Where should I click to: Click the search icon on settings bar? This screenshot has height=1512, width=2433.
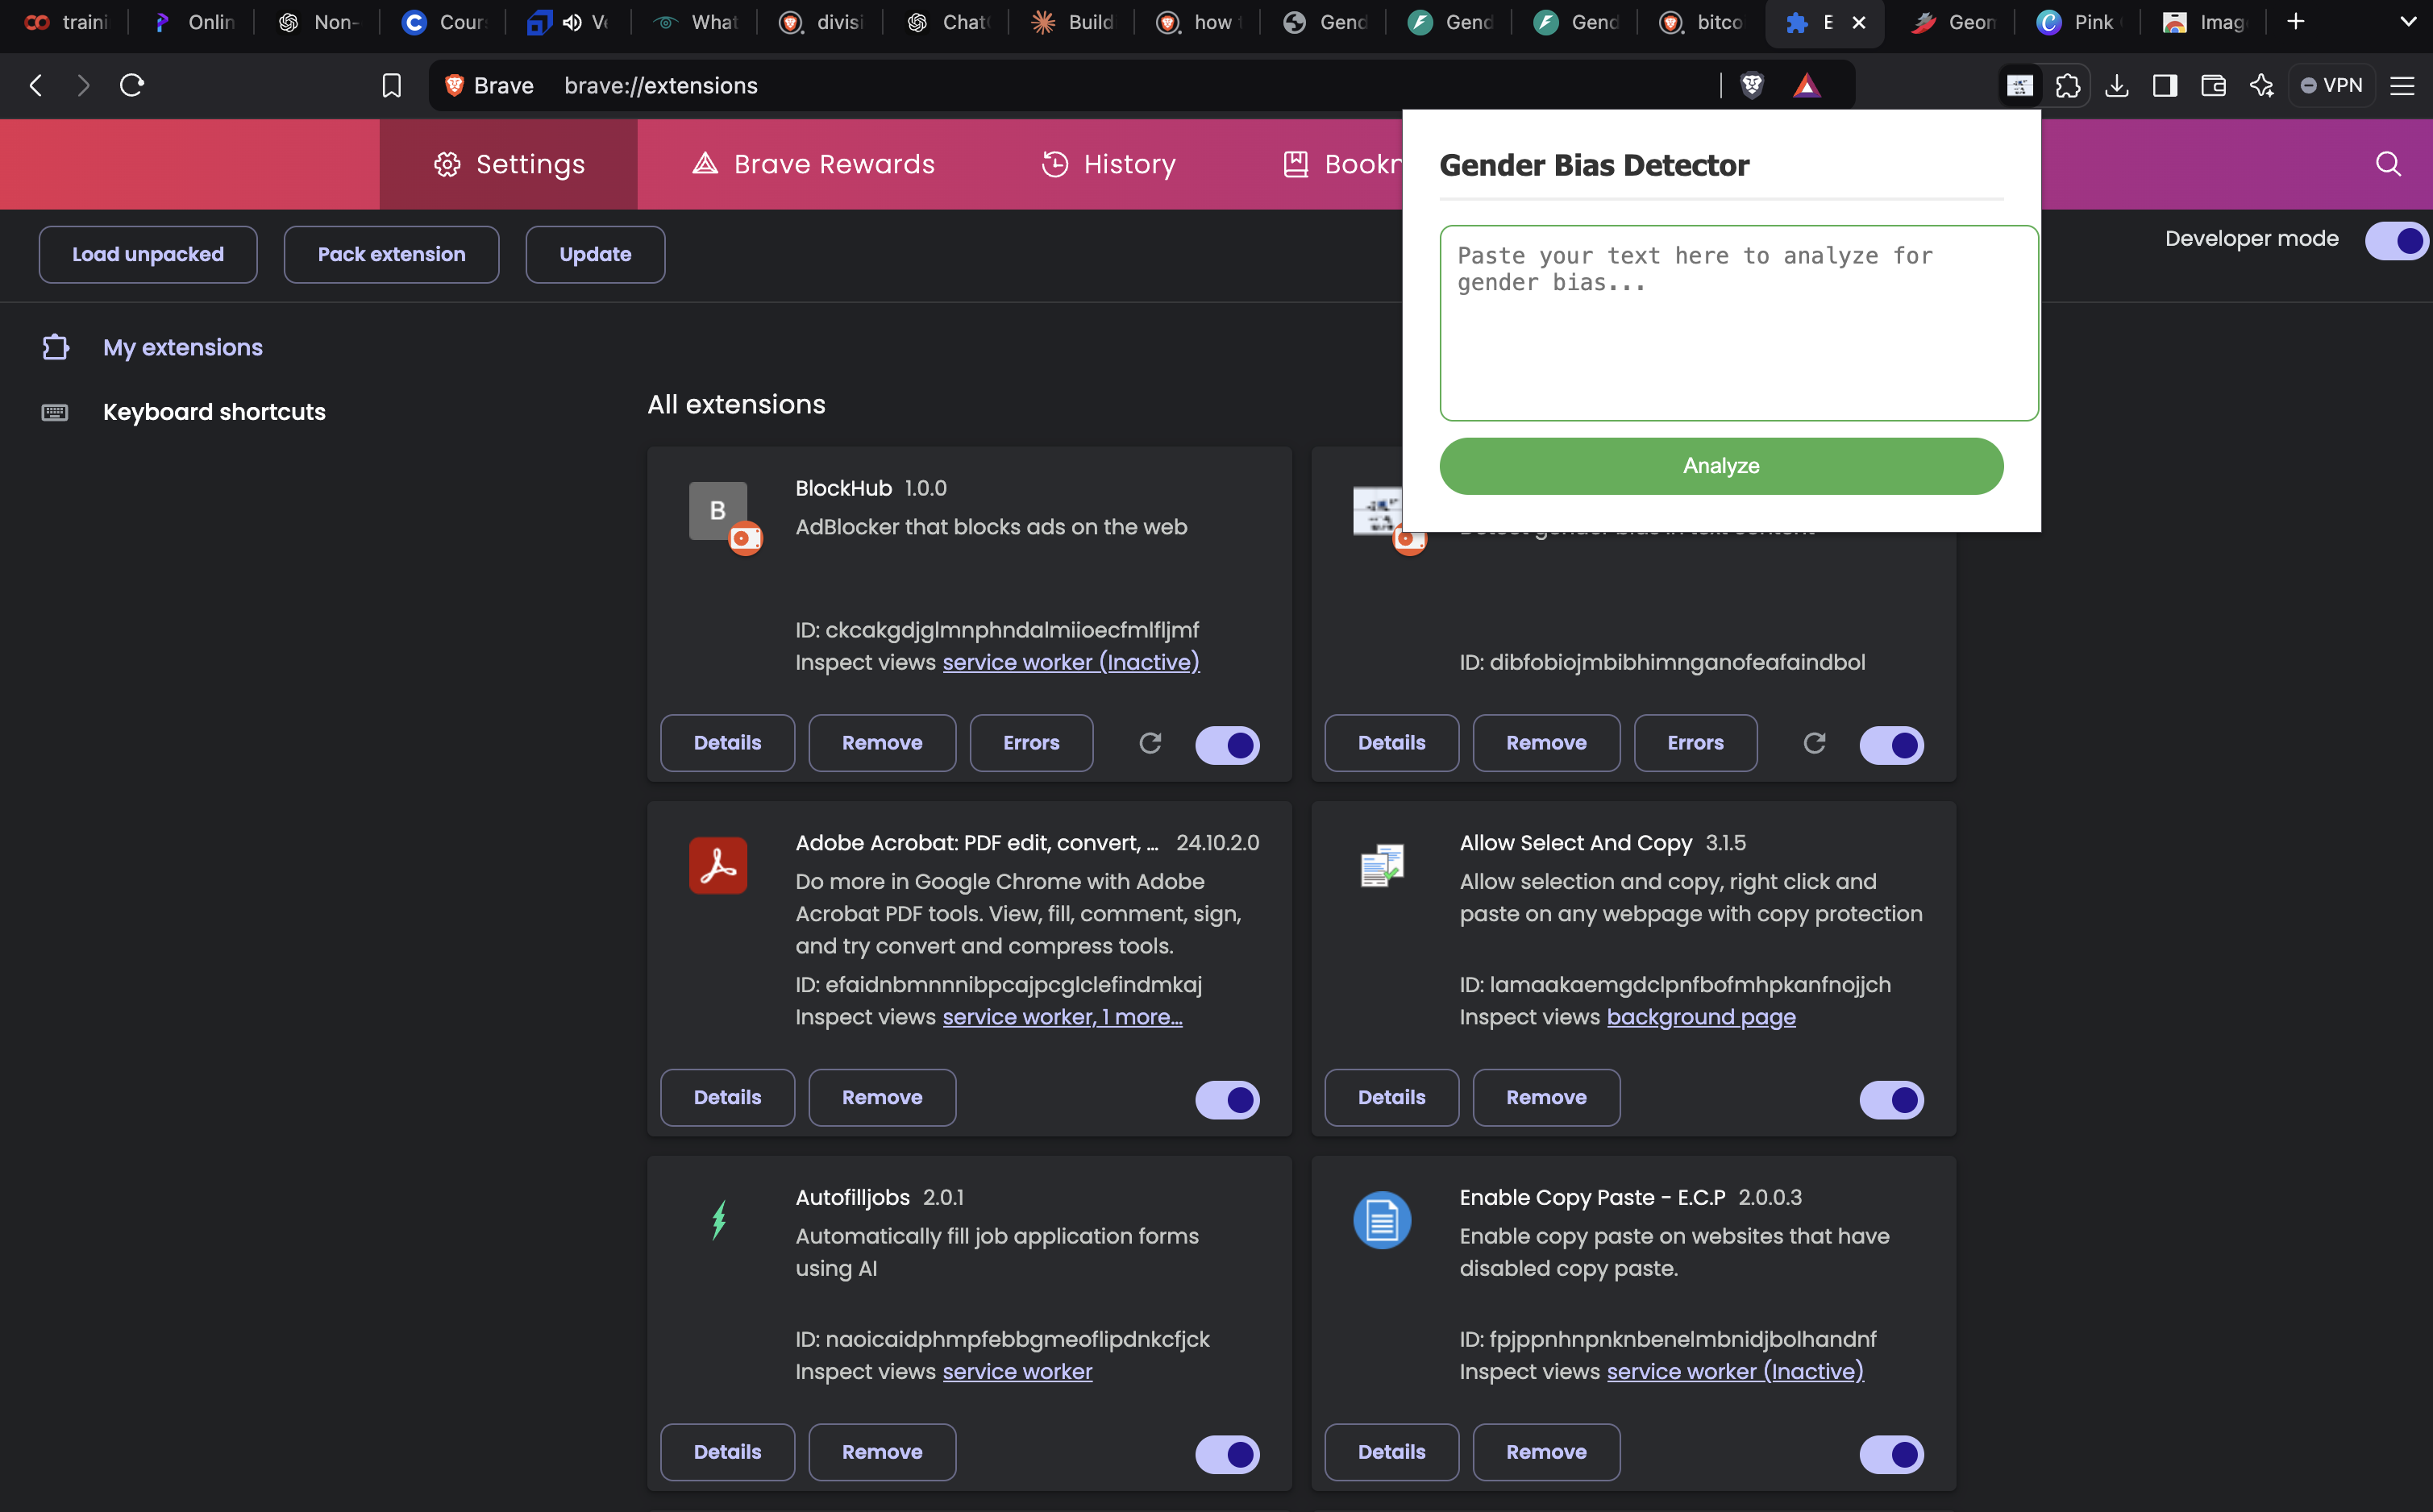(x=2388, y=164)
